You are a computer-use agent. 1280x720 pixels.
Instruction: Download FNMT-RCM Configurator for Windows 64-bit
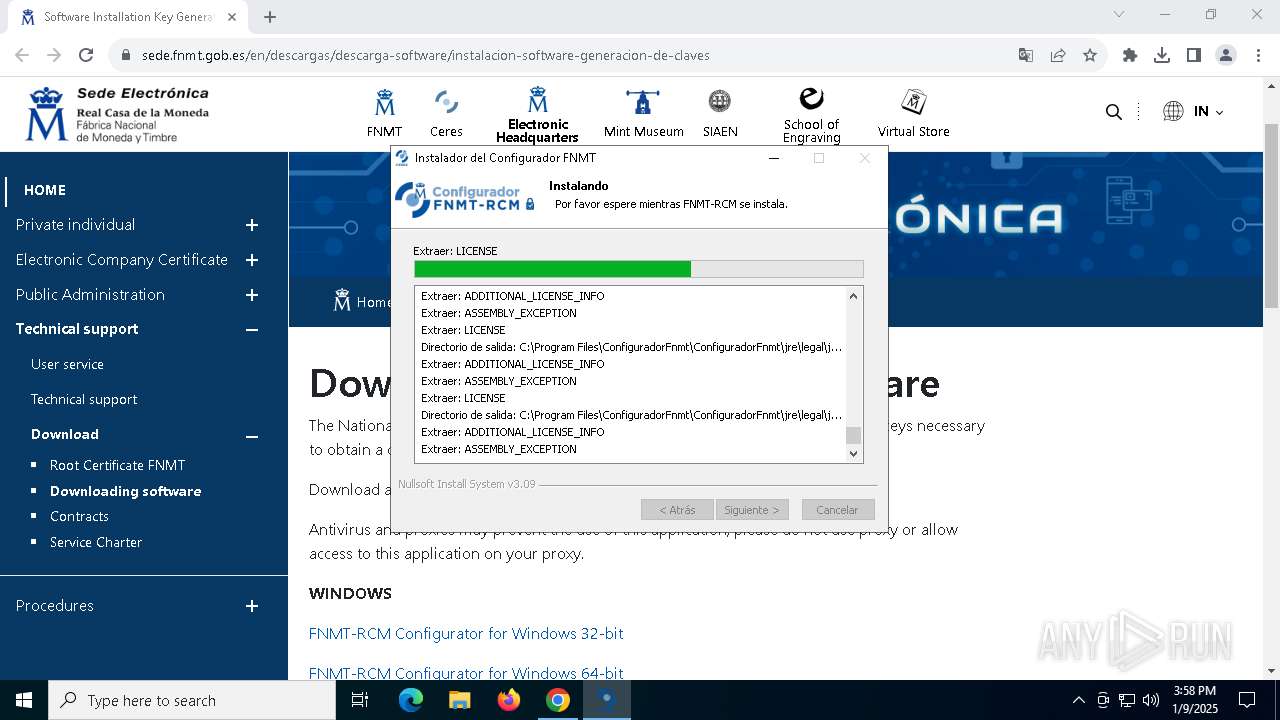point(466,673)
